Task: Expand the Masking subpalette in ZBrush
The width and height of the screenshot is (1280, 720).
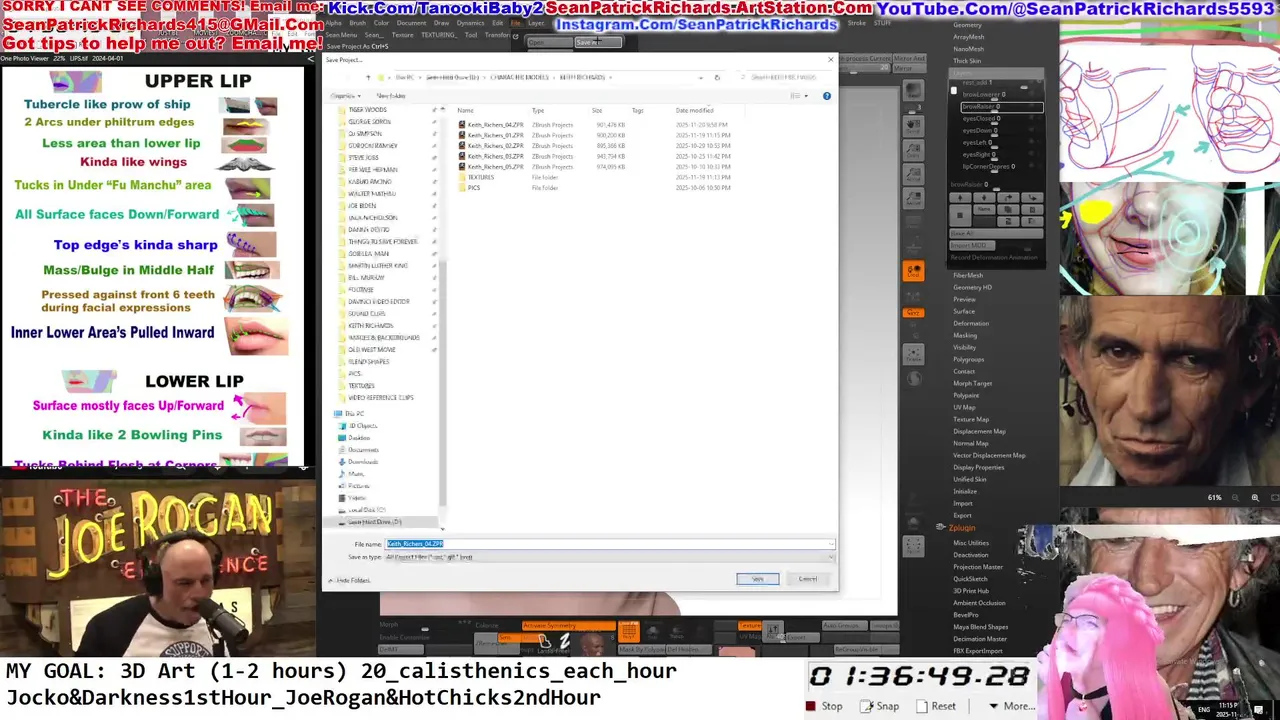Action: (x=964, y=335)
